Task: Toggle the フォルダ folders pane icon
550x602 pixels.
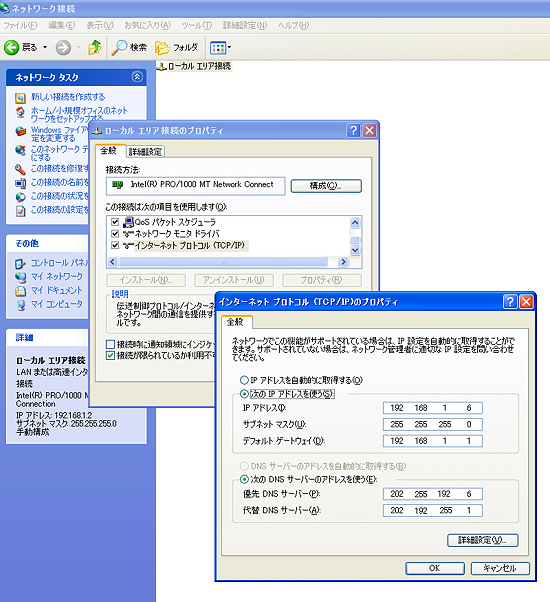Action: [x=162, y=48]
